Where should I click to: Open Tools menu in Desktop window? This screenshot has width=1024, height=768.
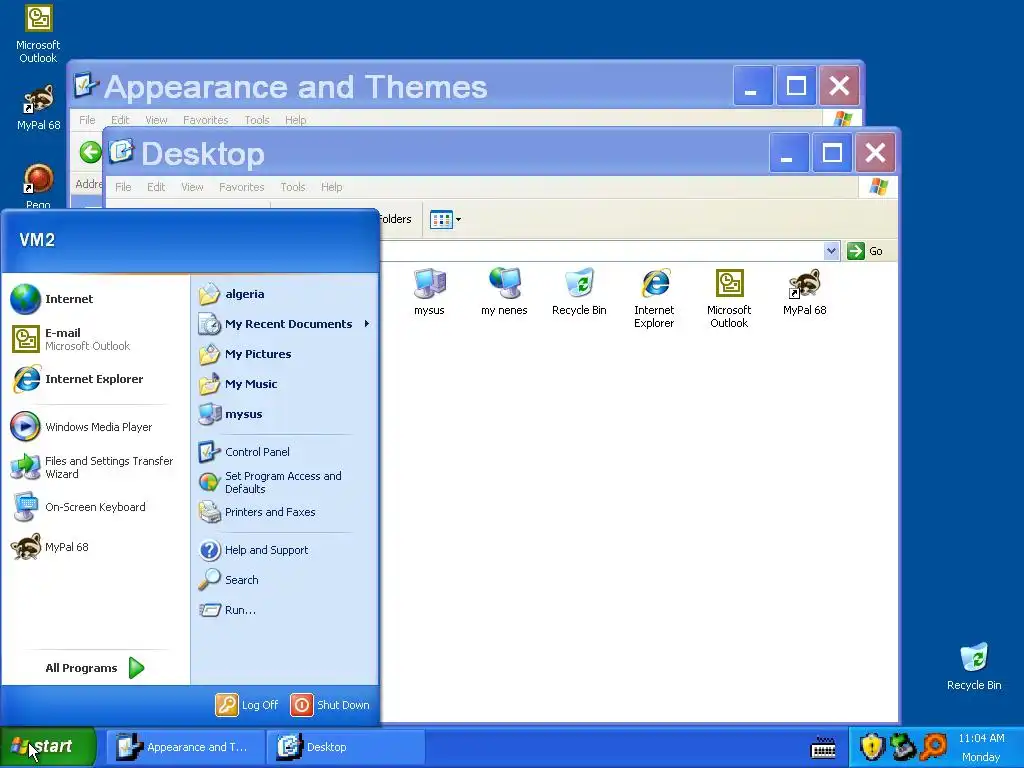[293, 187]
